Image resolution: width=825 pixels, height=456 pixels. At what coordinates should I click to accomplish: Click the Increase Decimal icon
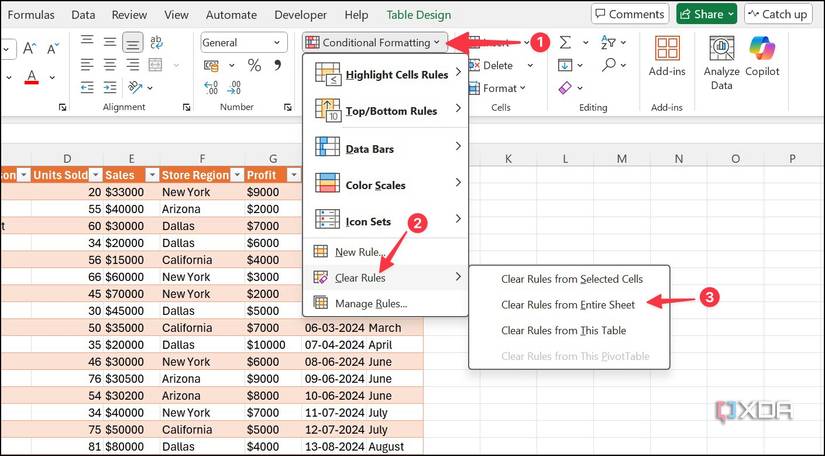[x=211, y=87]
